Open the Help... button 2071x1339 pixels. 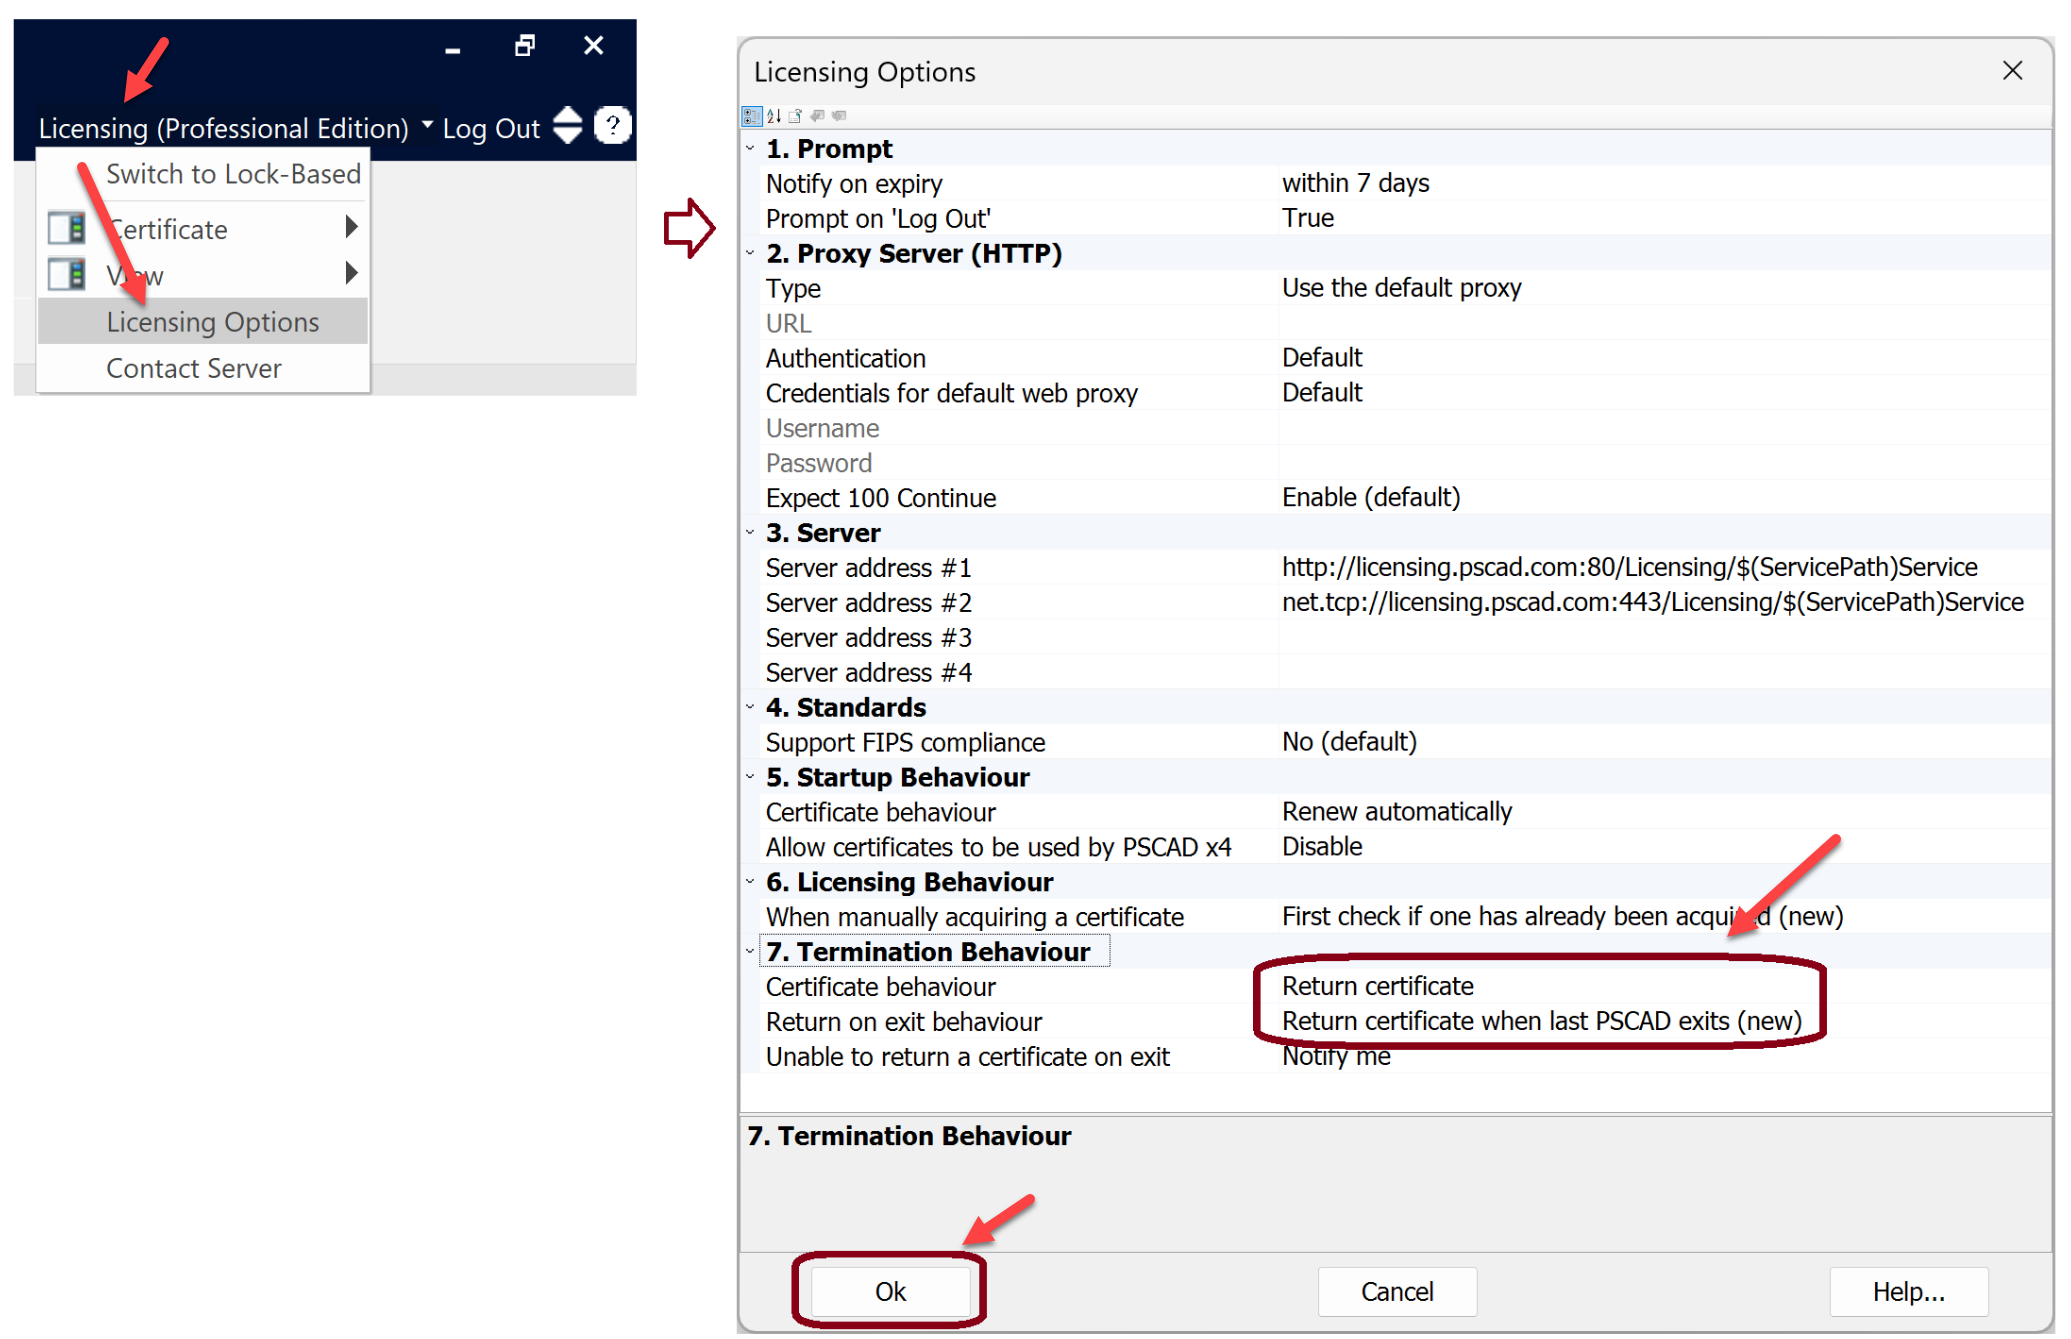click(1909, 1292)
